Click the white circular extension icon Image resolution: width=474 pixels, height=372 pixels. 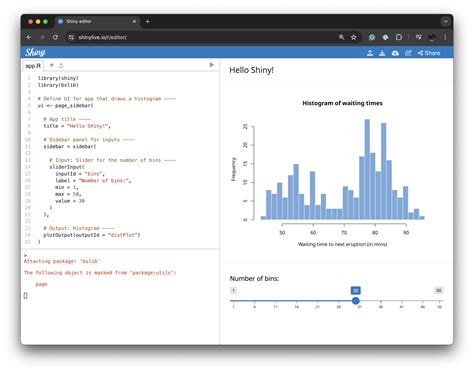pos(385,37)
